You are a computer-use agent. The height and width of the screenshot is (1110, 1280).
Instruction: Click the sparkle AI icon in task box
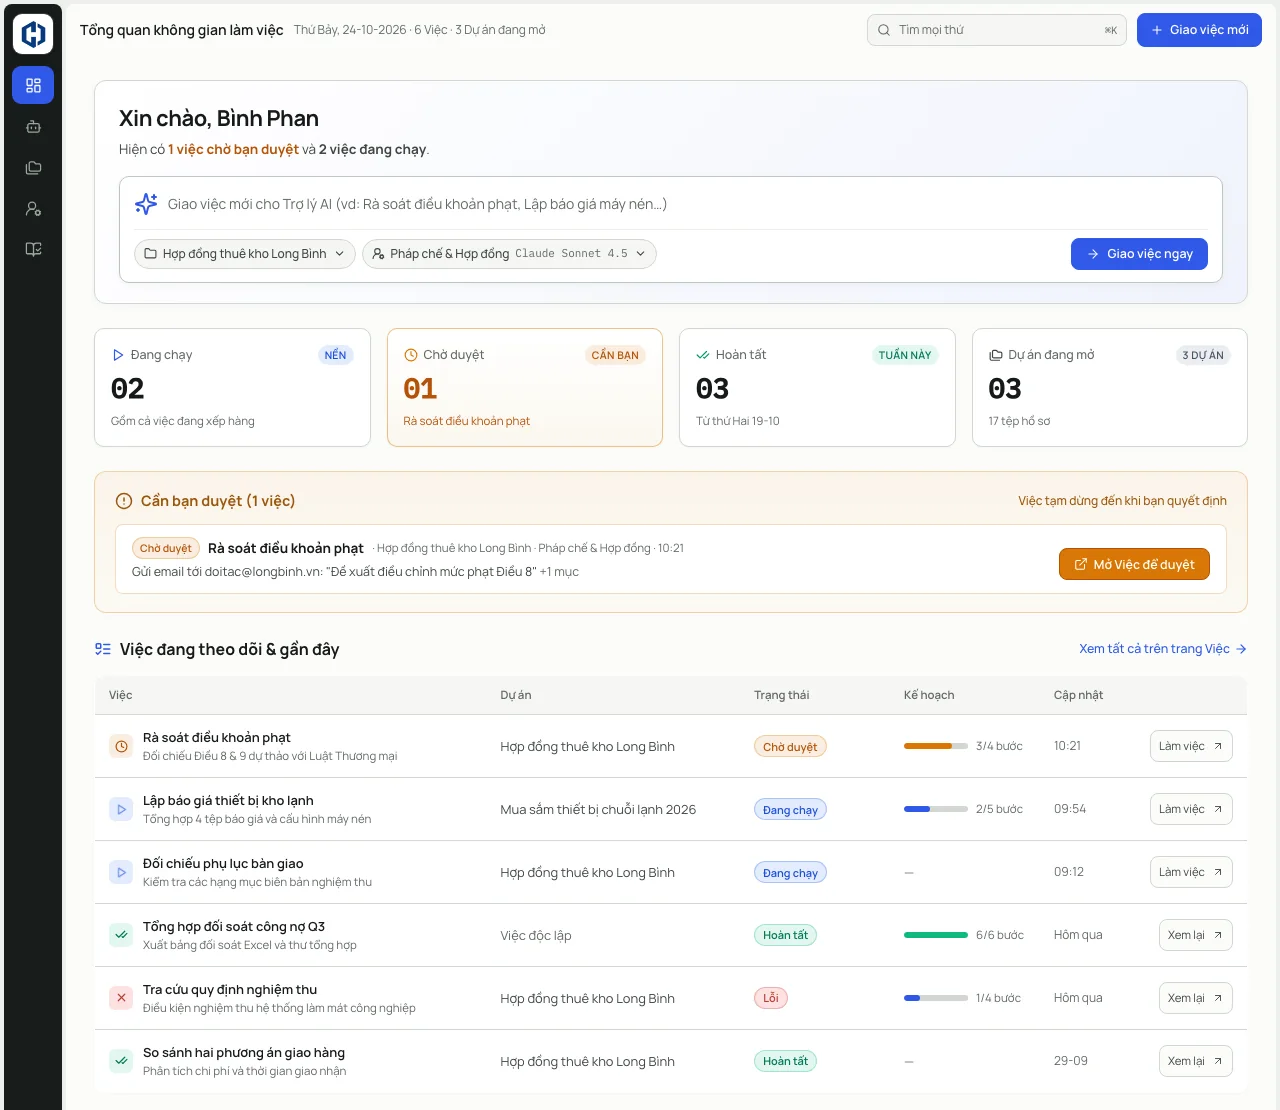pos(146,204)
